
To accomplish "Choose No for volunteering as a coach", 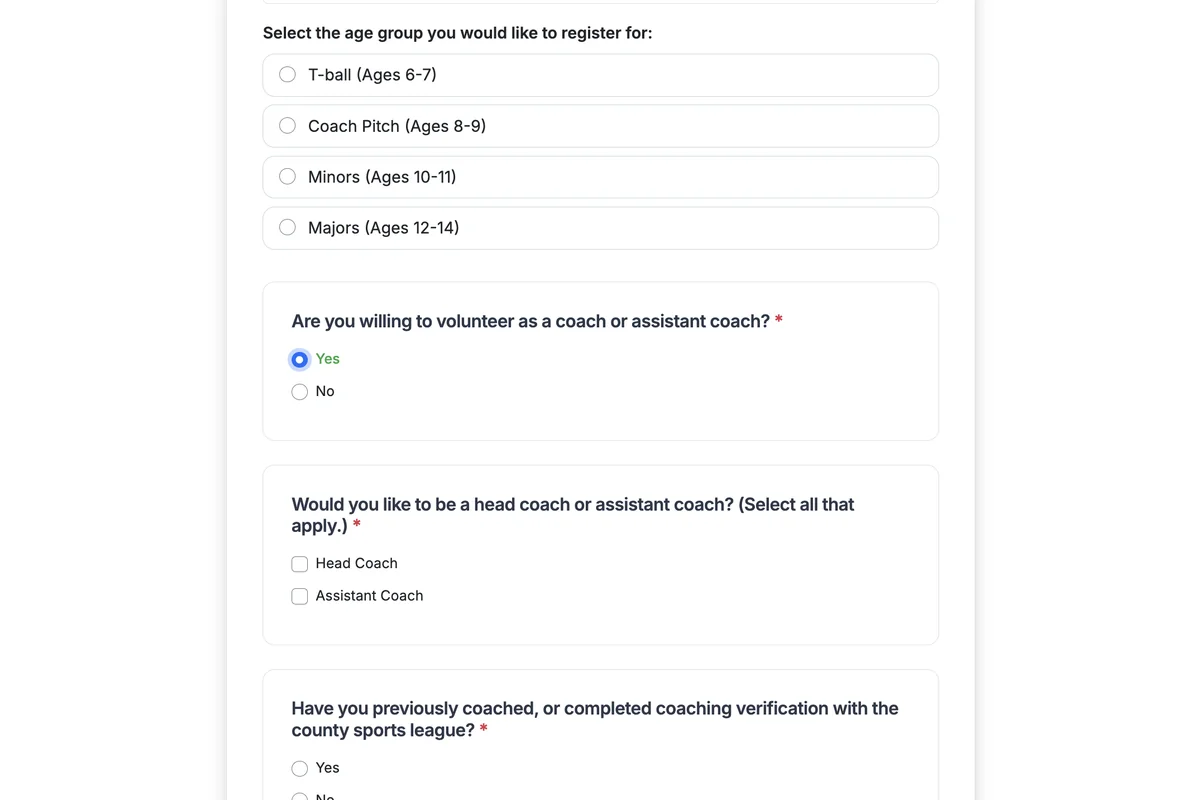I will click(x=299, y=391).
